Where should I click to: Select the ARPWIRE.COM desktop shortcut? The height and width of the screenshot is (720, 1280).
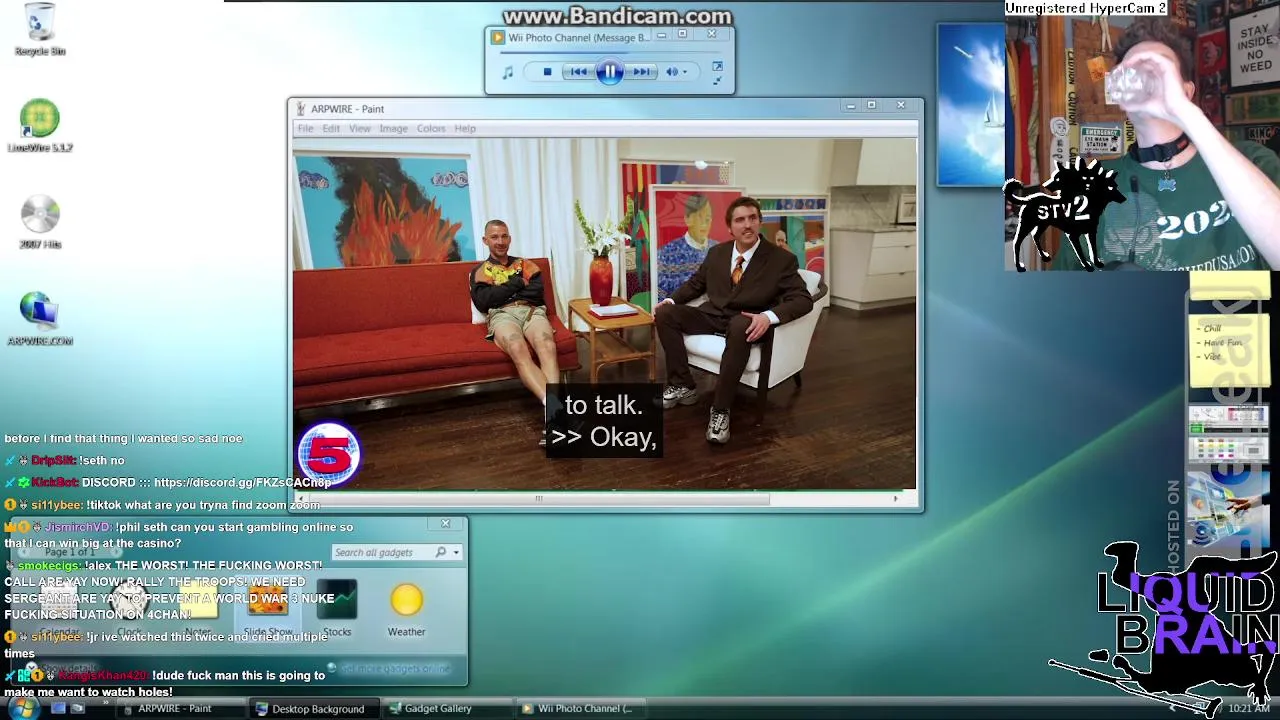click(x=40, y=319)
